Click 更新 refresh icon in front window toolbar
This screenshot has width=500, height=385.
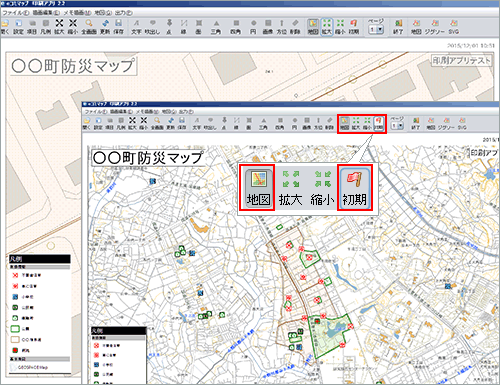point(171,123)
